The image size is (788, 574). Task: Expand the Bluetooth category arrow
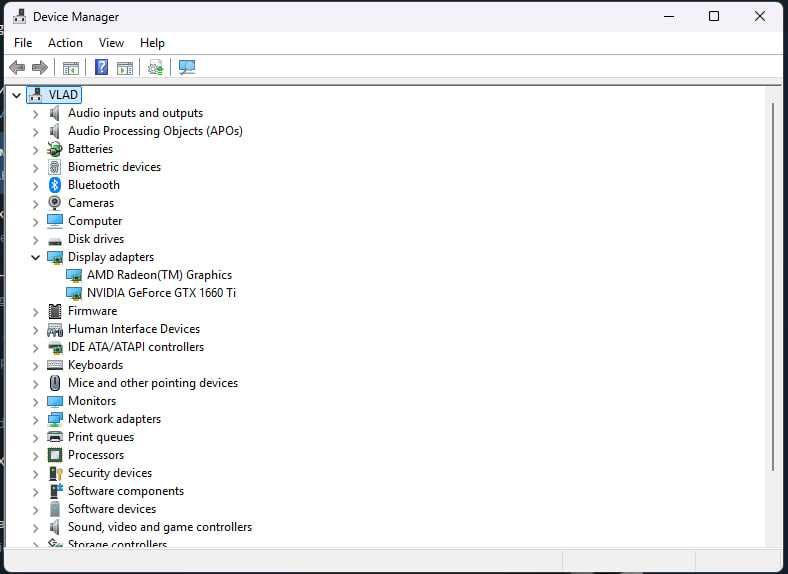pyautogui.click(x=35, y=185)
